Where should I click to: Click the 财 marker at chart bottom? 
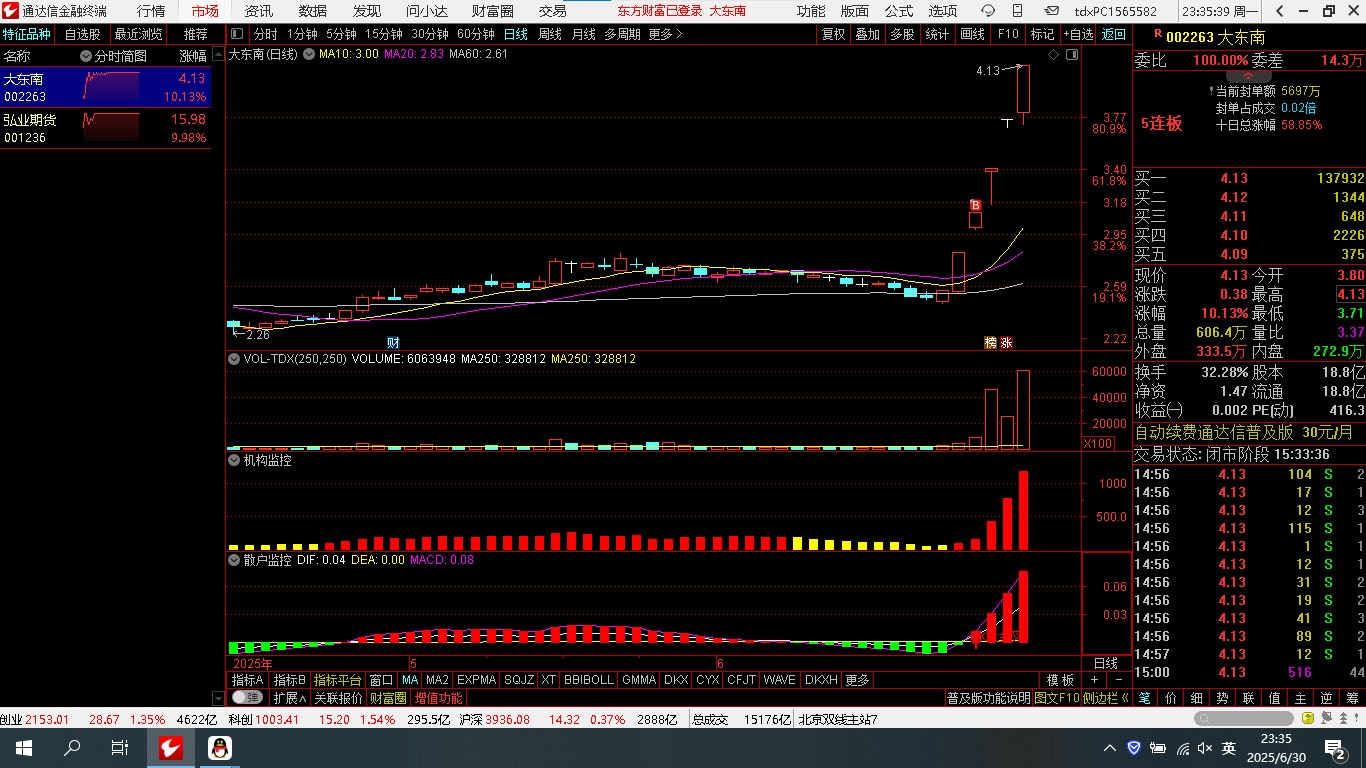click(393, 343)
